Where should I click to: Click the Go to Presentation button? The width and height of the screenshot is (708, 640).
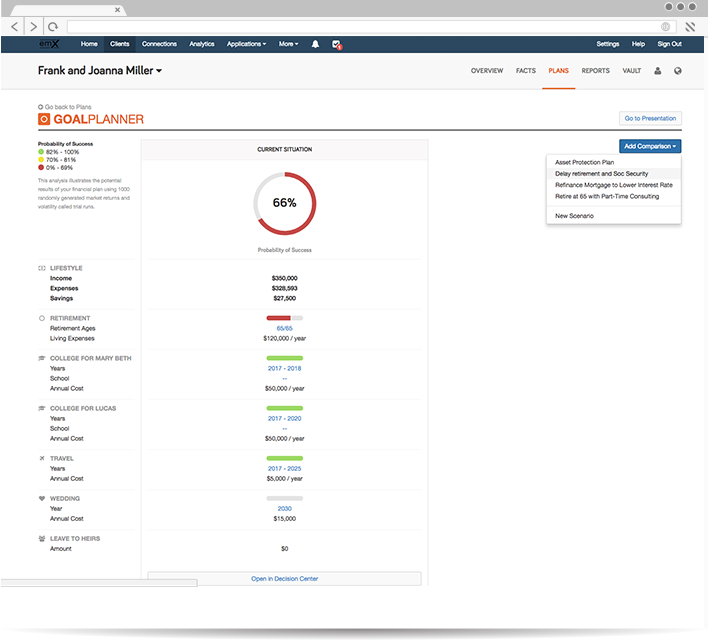pos(650,118)
